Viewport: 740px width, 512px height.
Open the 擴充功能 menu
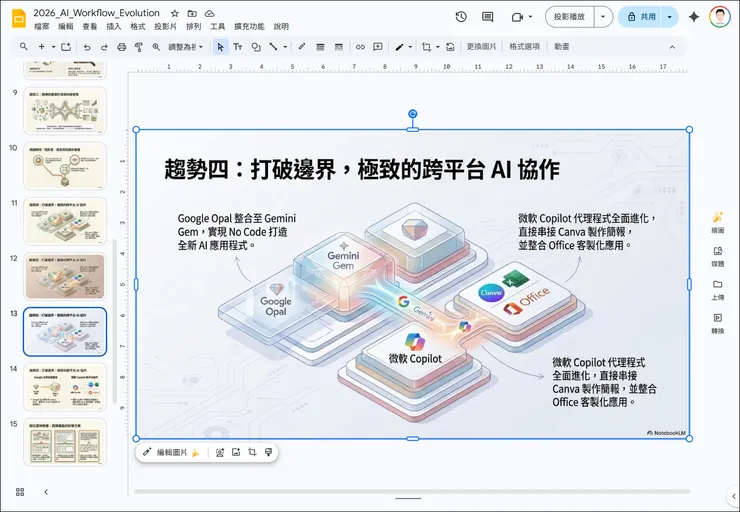pos(249,26)
